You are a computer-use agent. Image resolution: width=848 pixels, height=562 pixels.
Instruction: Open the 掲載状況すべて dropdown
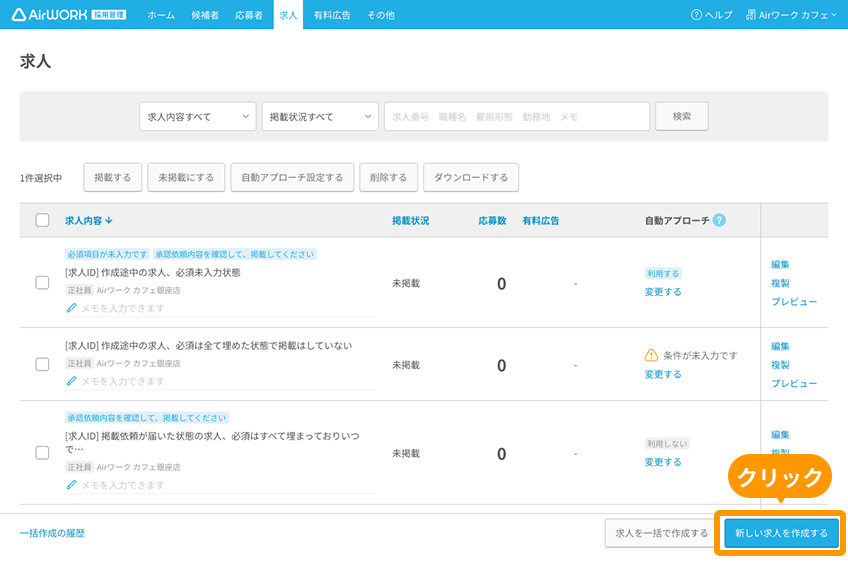320,116
